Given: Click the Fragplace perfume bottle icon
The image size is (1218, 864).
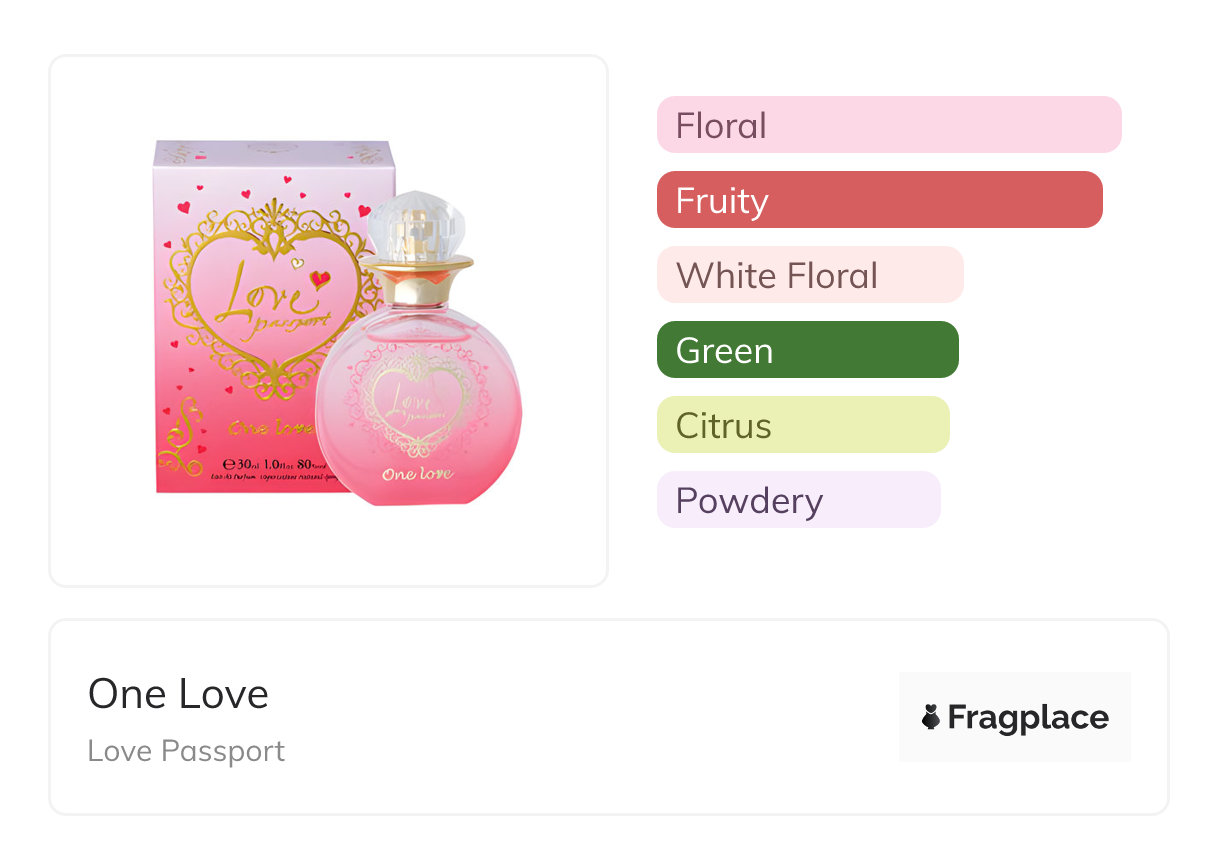Looking at the screenshot, I should click(x=931, y=717).
